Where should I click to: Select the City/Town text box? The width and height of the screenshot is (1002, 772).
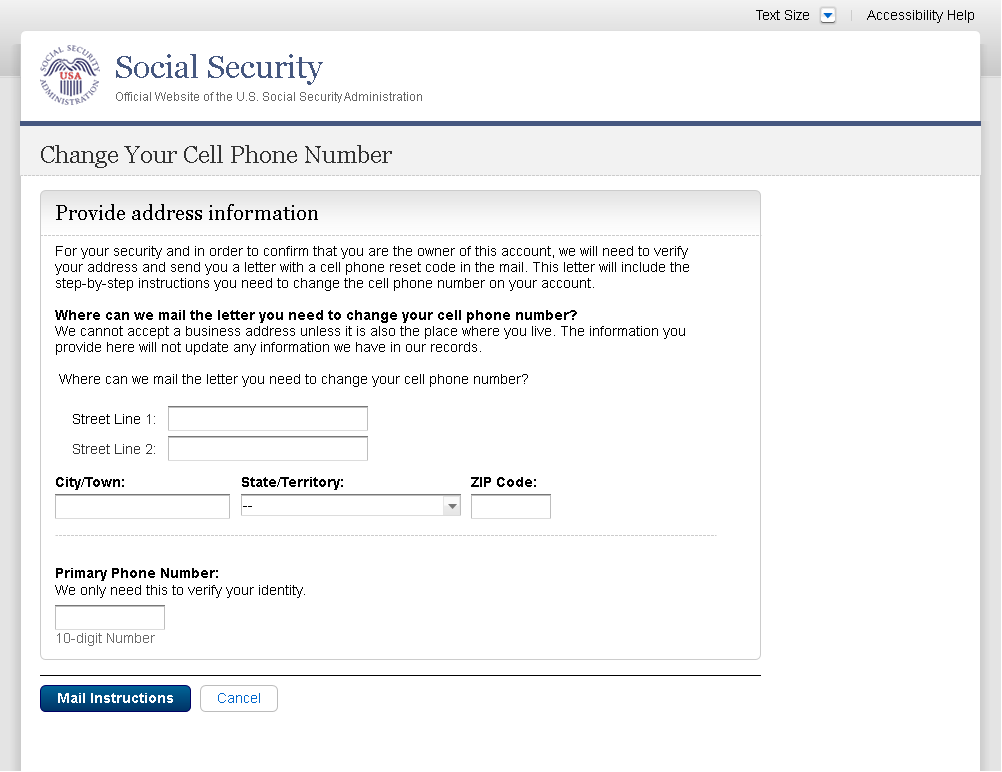coord(142,507)
